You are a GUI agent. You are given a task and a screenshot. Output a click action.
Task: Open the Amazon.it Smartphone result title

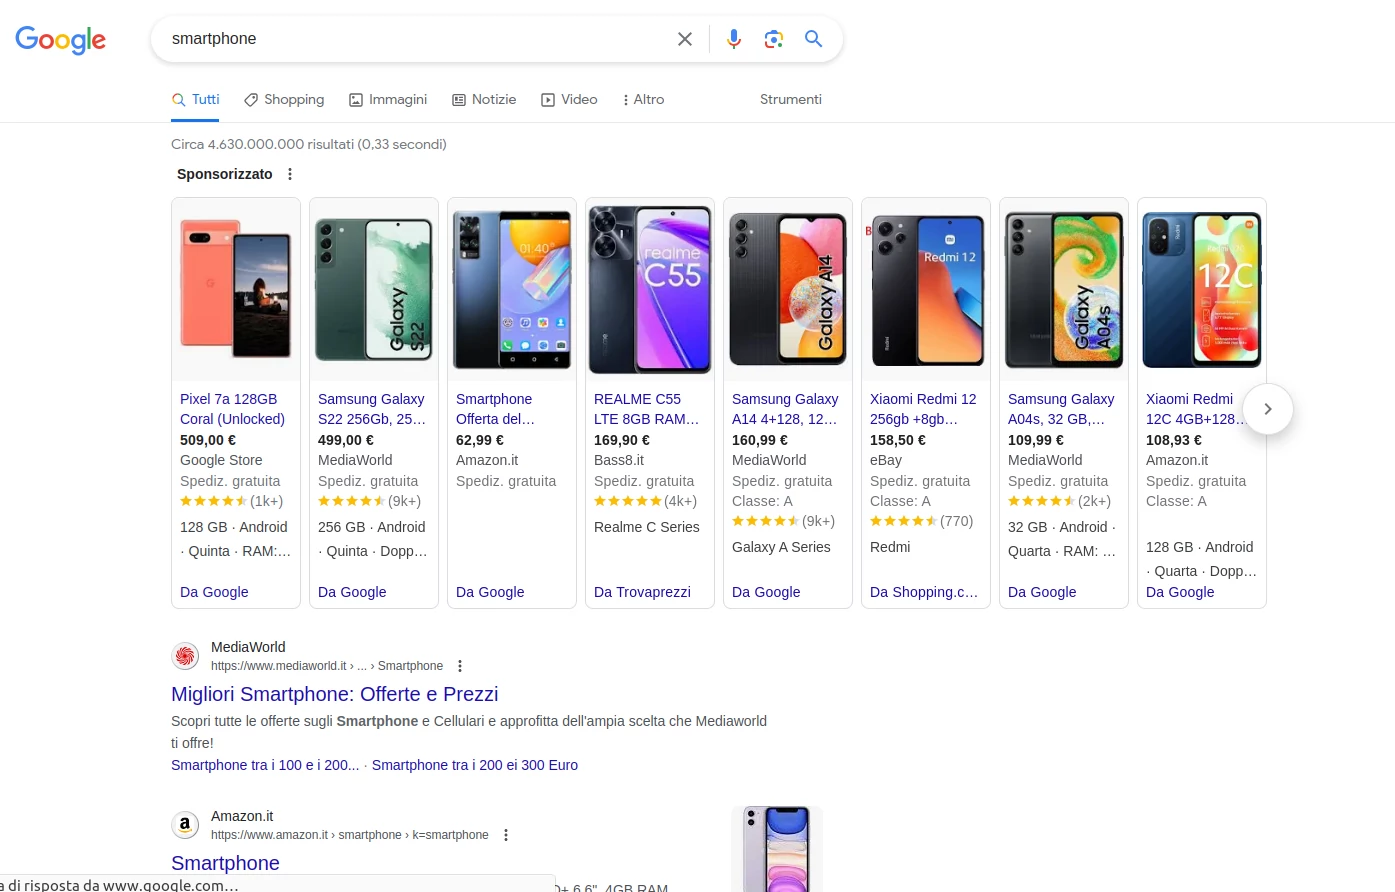(x=225, y=863)
